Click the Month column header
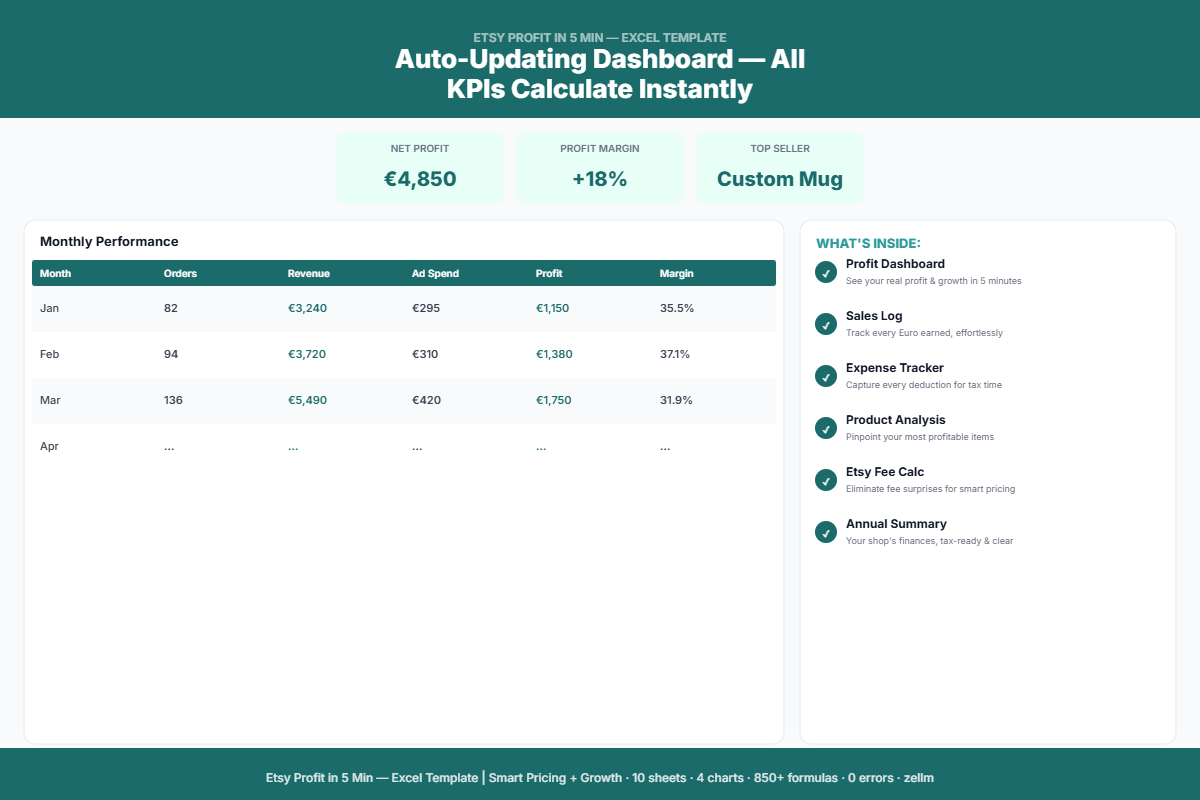1200x800 pixels. [x=56, y=273]
